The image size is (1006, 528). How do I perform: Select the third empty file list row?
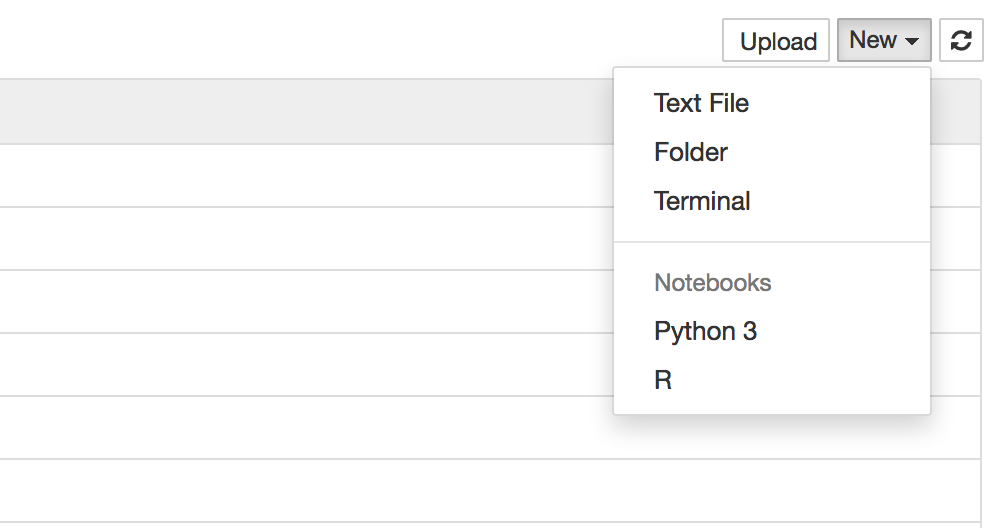300,302
